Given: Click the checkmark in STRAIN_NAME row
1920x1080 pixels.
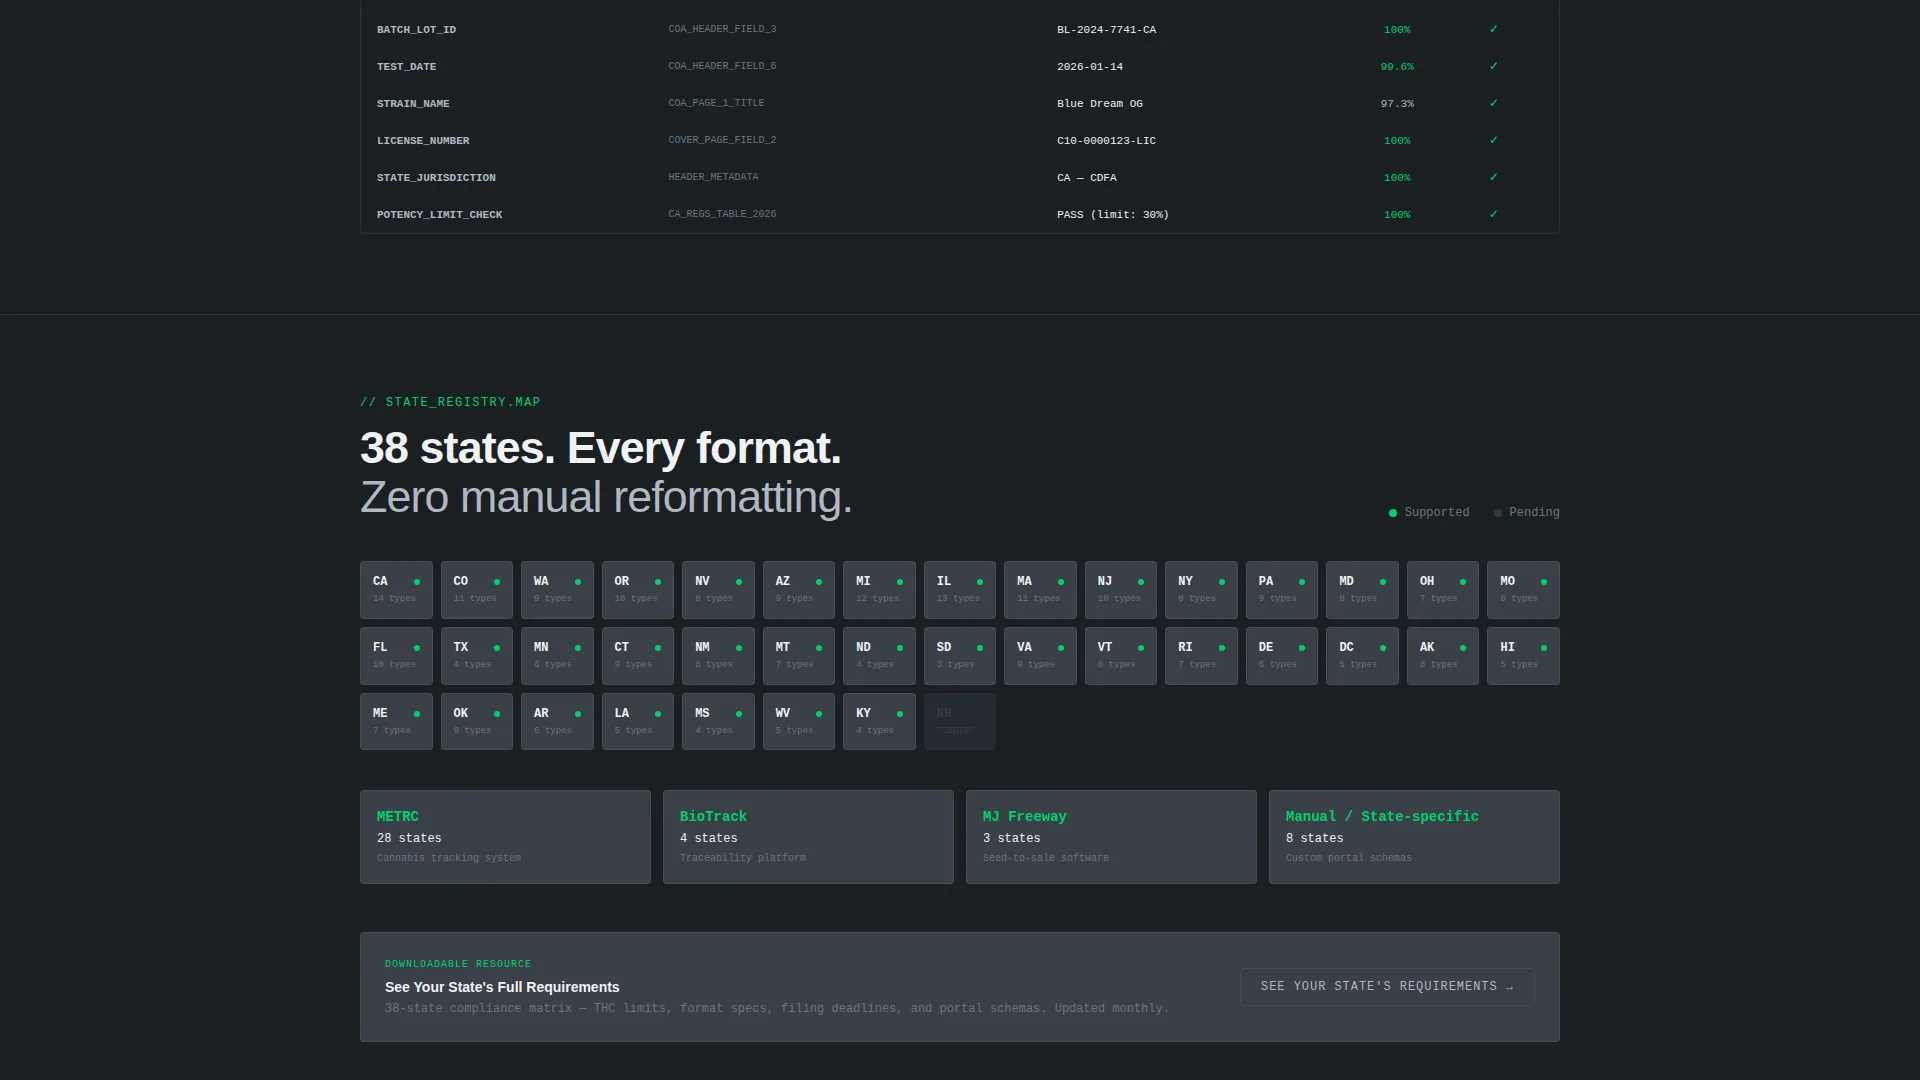Looking at the screenshot, I should tap(1494, 104).
